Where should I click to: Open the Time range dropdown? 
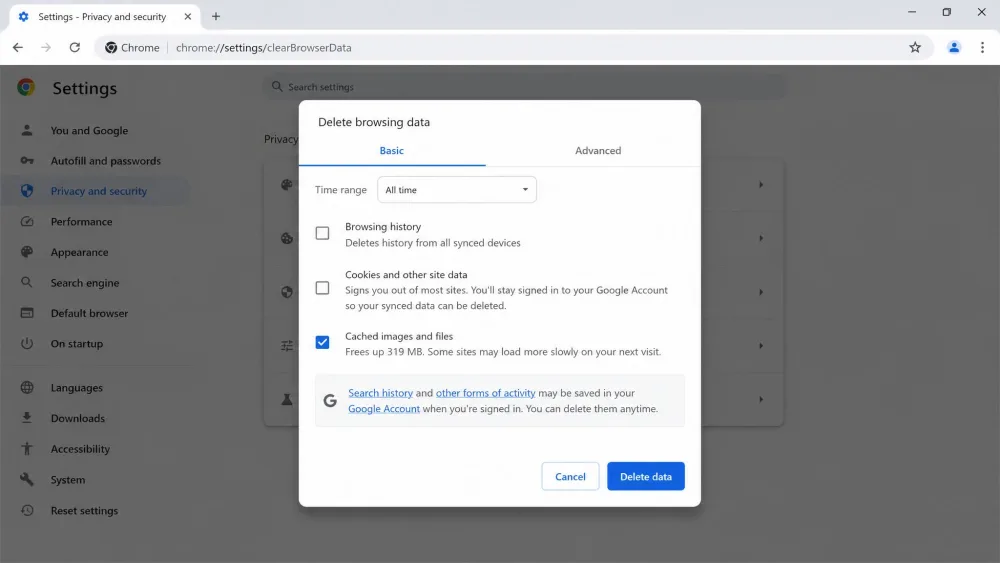click(x=457, y=189)
